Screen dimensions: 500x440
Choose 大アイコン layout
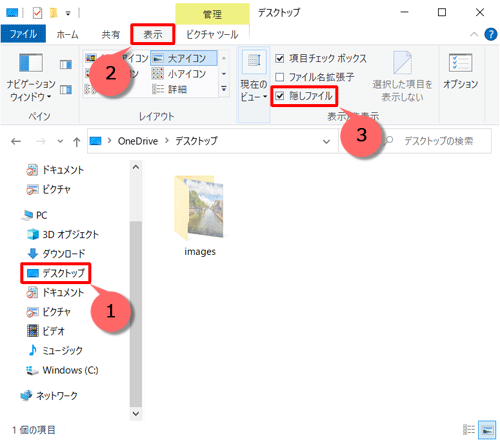click(184, 58)
